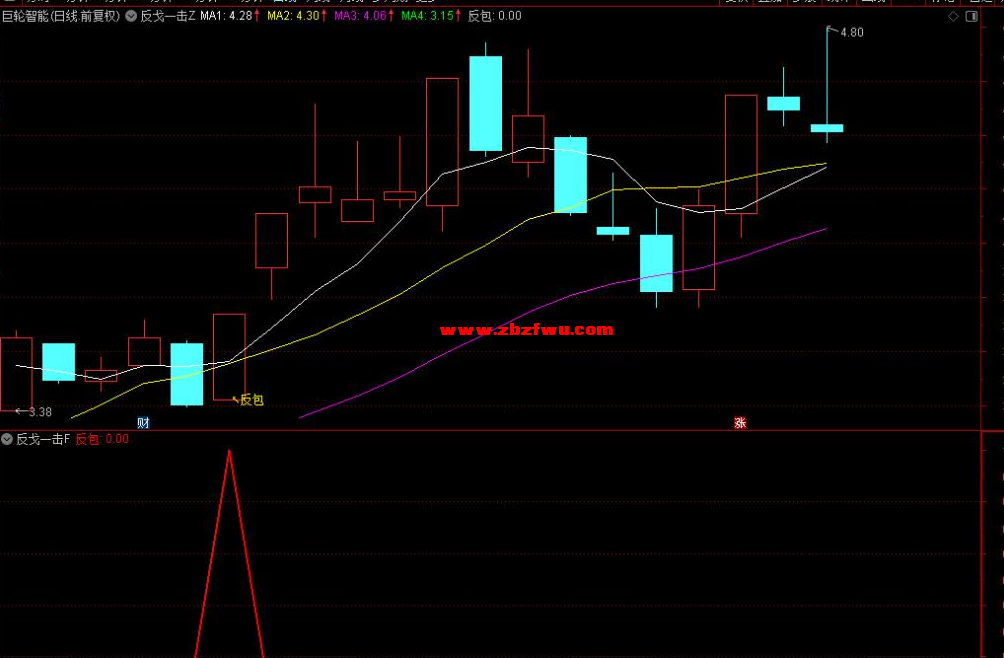The height and width of the screenshot is (658, 1004).
Task: Click the 反戈一击F indicator name
Action: (43, 439)
